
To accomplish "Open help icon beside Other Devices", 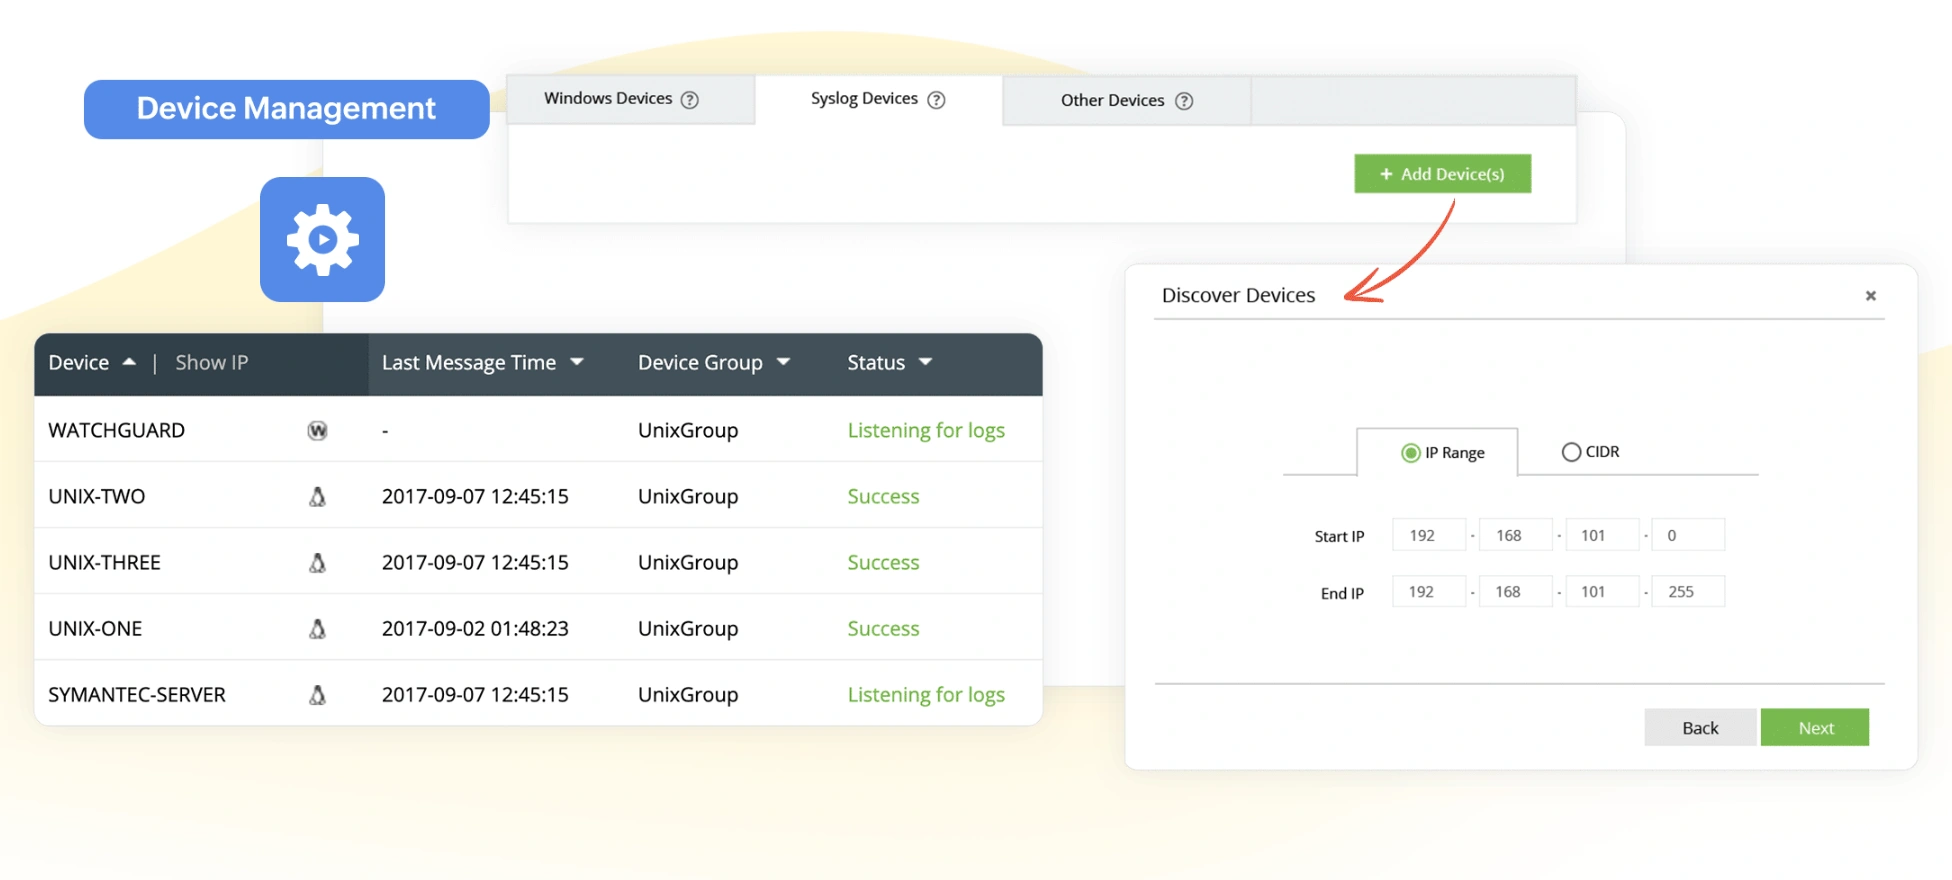I will click(x=1184, y=101).
